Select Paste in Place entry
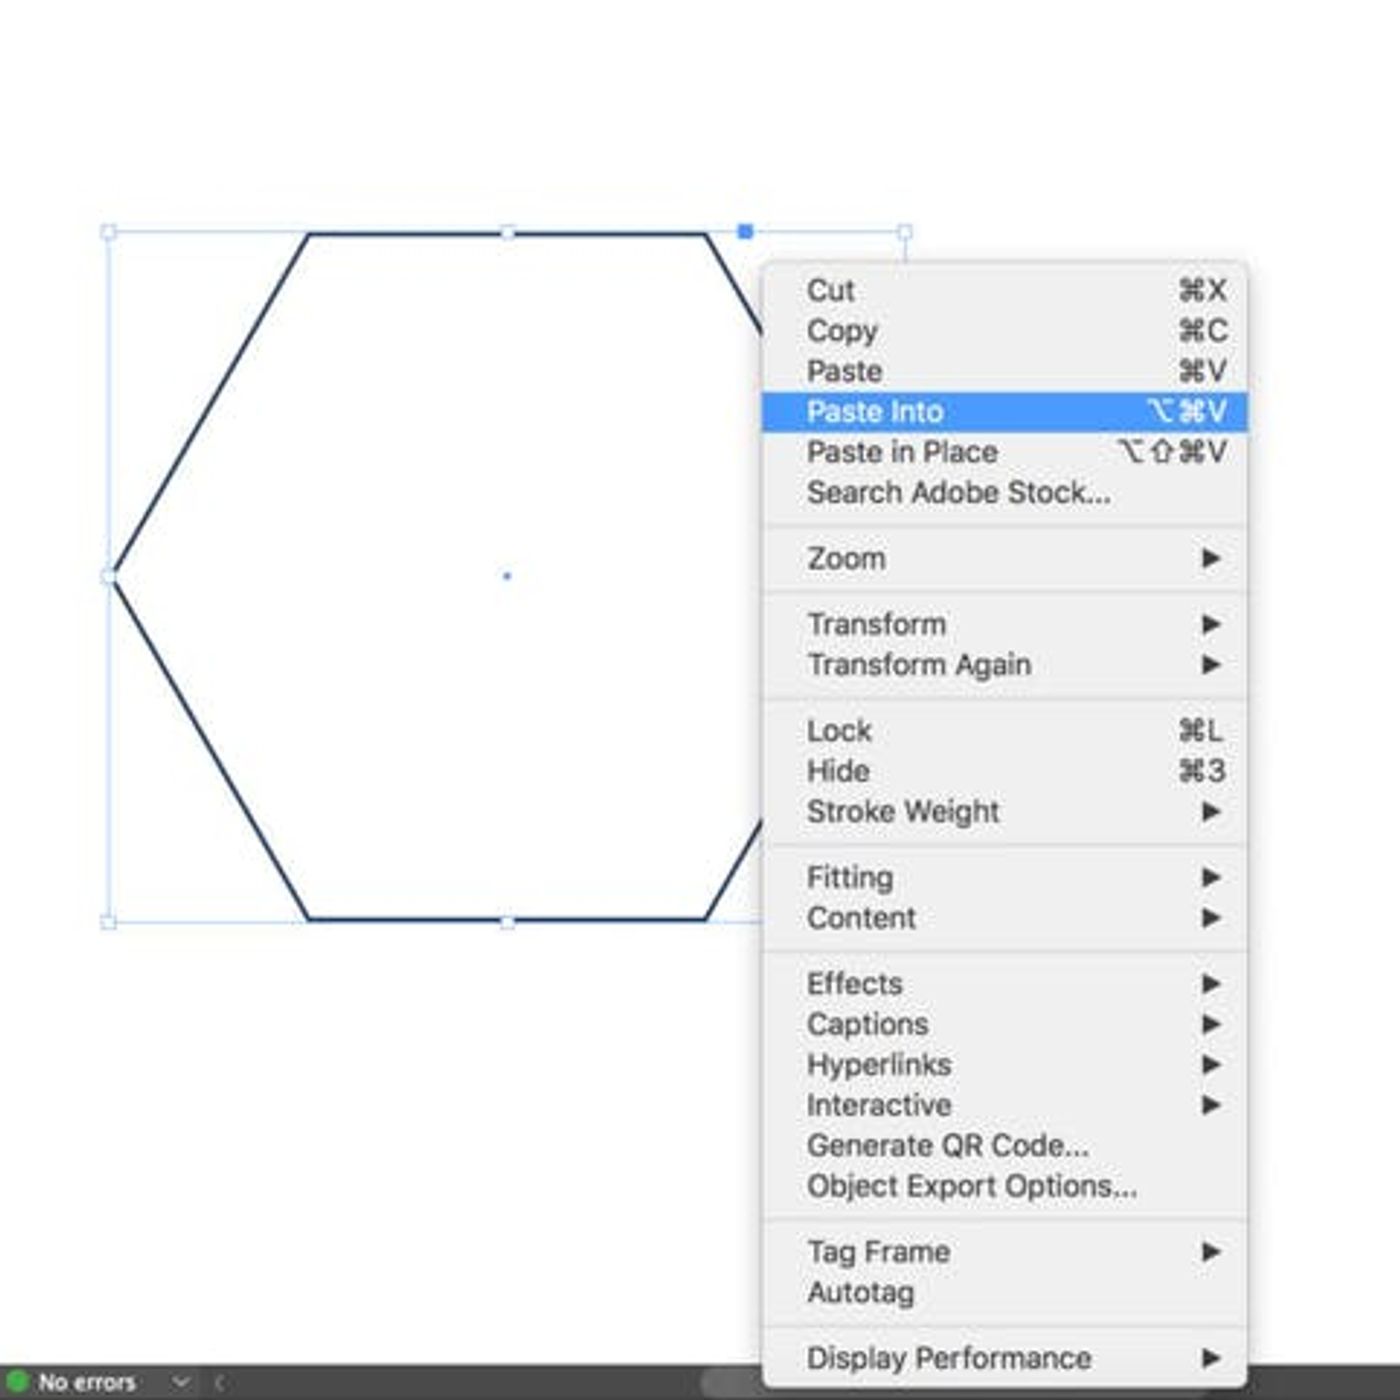 [x=1004, y=452]
